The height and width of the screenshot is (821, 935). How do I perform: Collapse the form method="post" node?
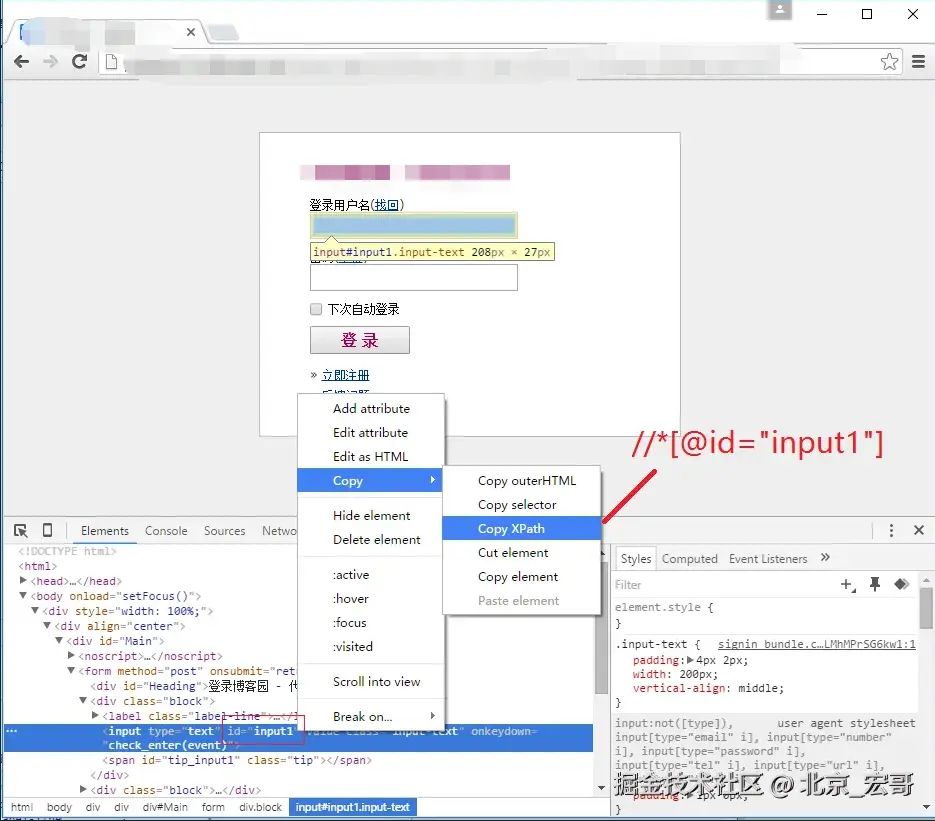pos(72,671)
